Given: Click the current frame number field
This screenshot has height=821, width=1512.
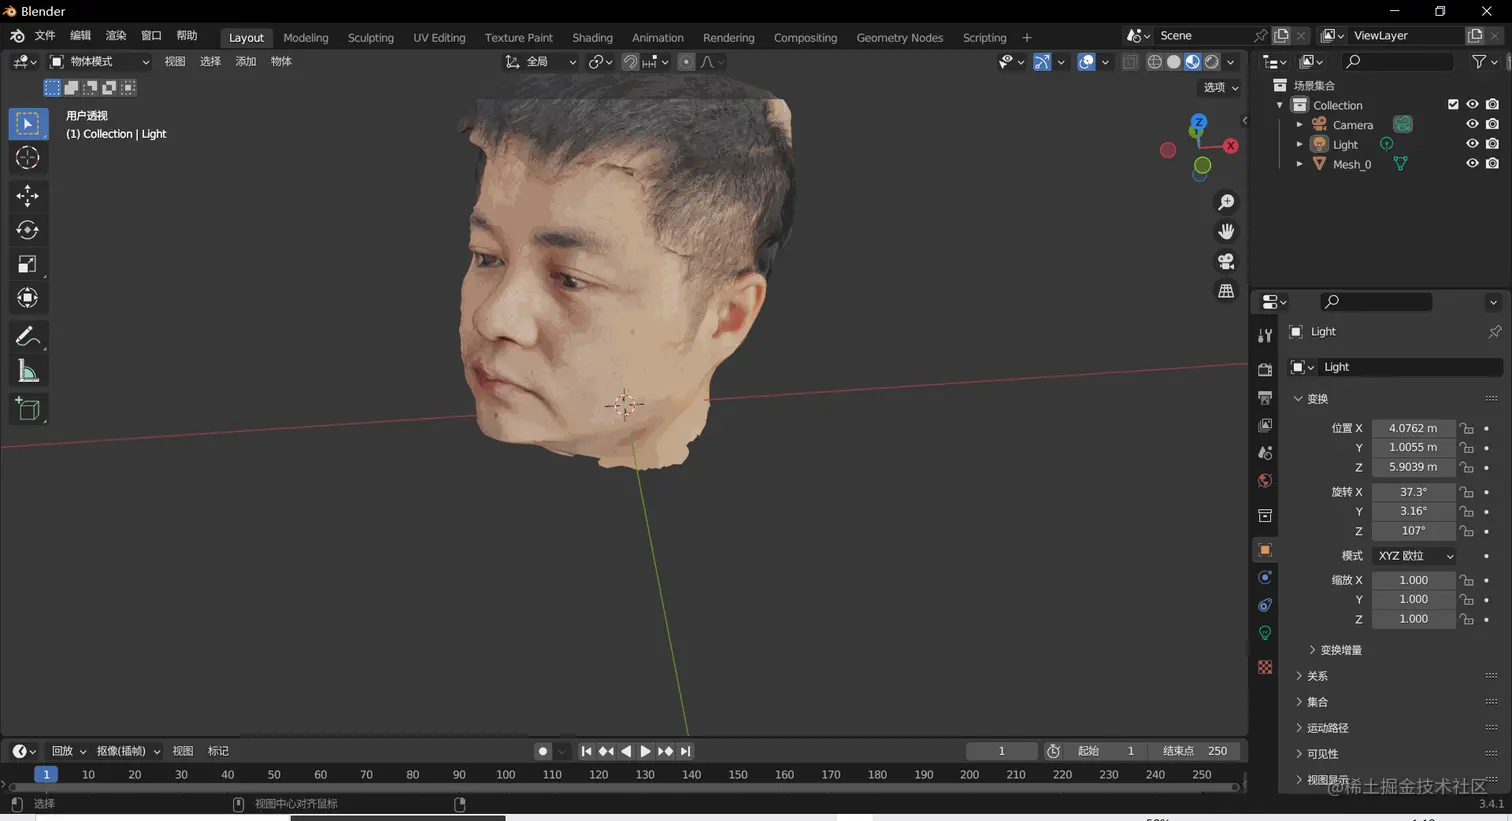Looking at the screenshot, I should click(x=1001, y=751).
